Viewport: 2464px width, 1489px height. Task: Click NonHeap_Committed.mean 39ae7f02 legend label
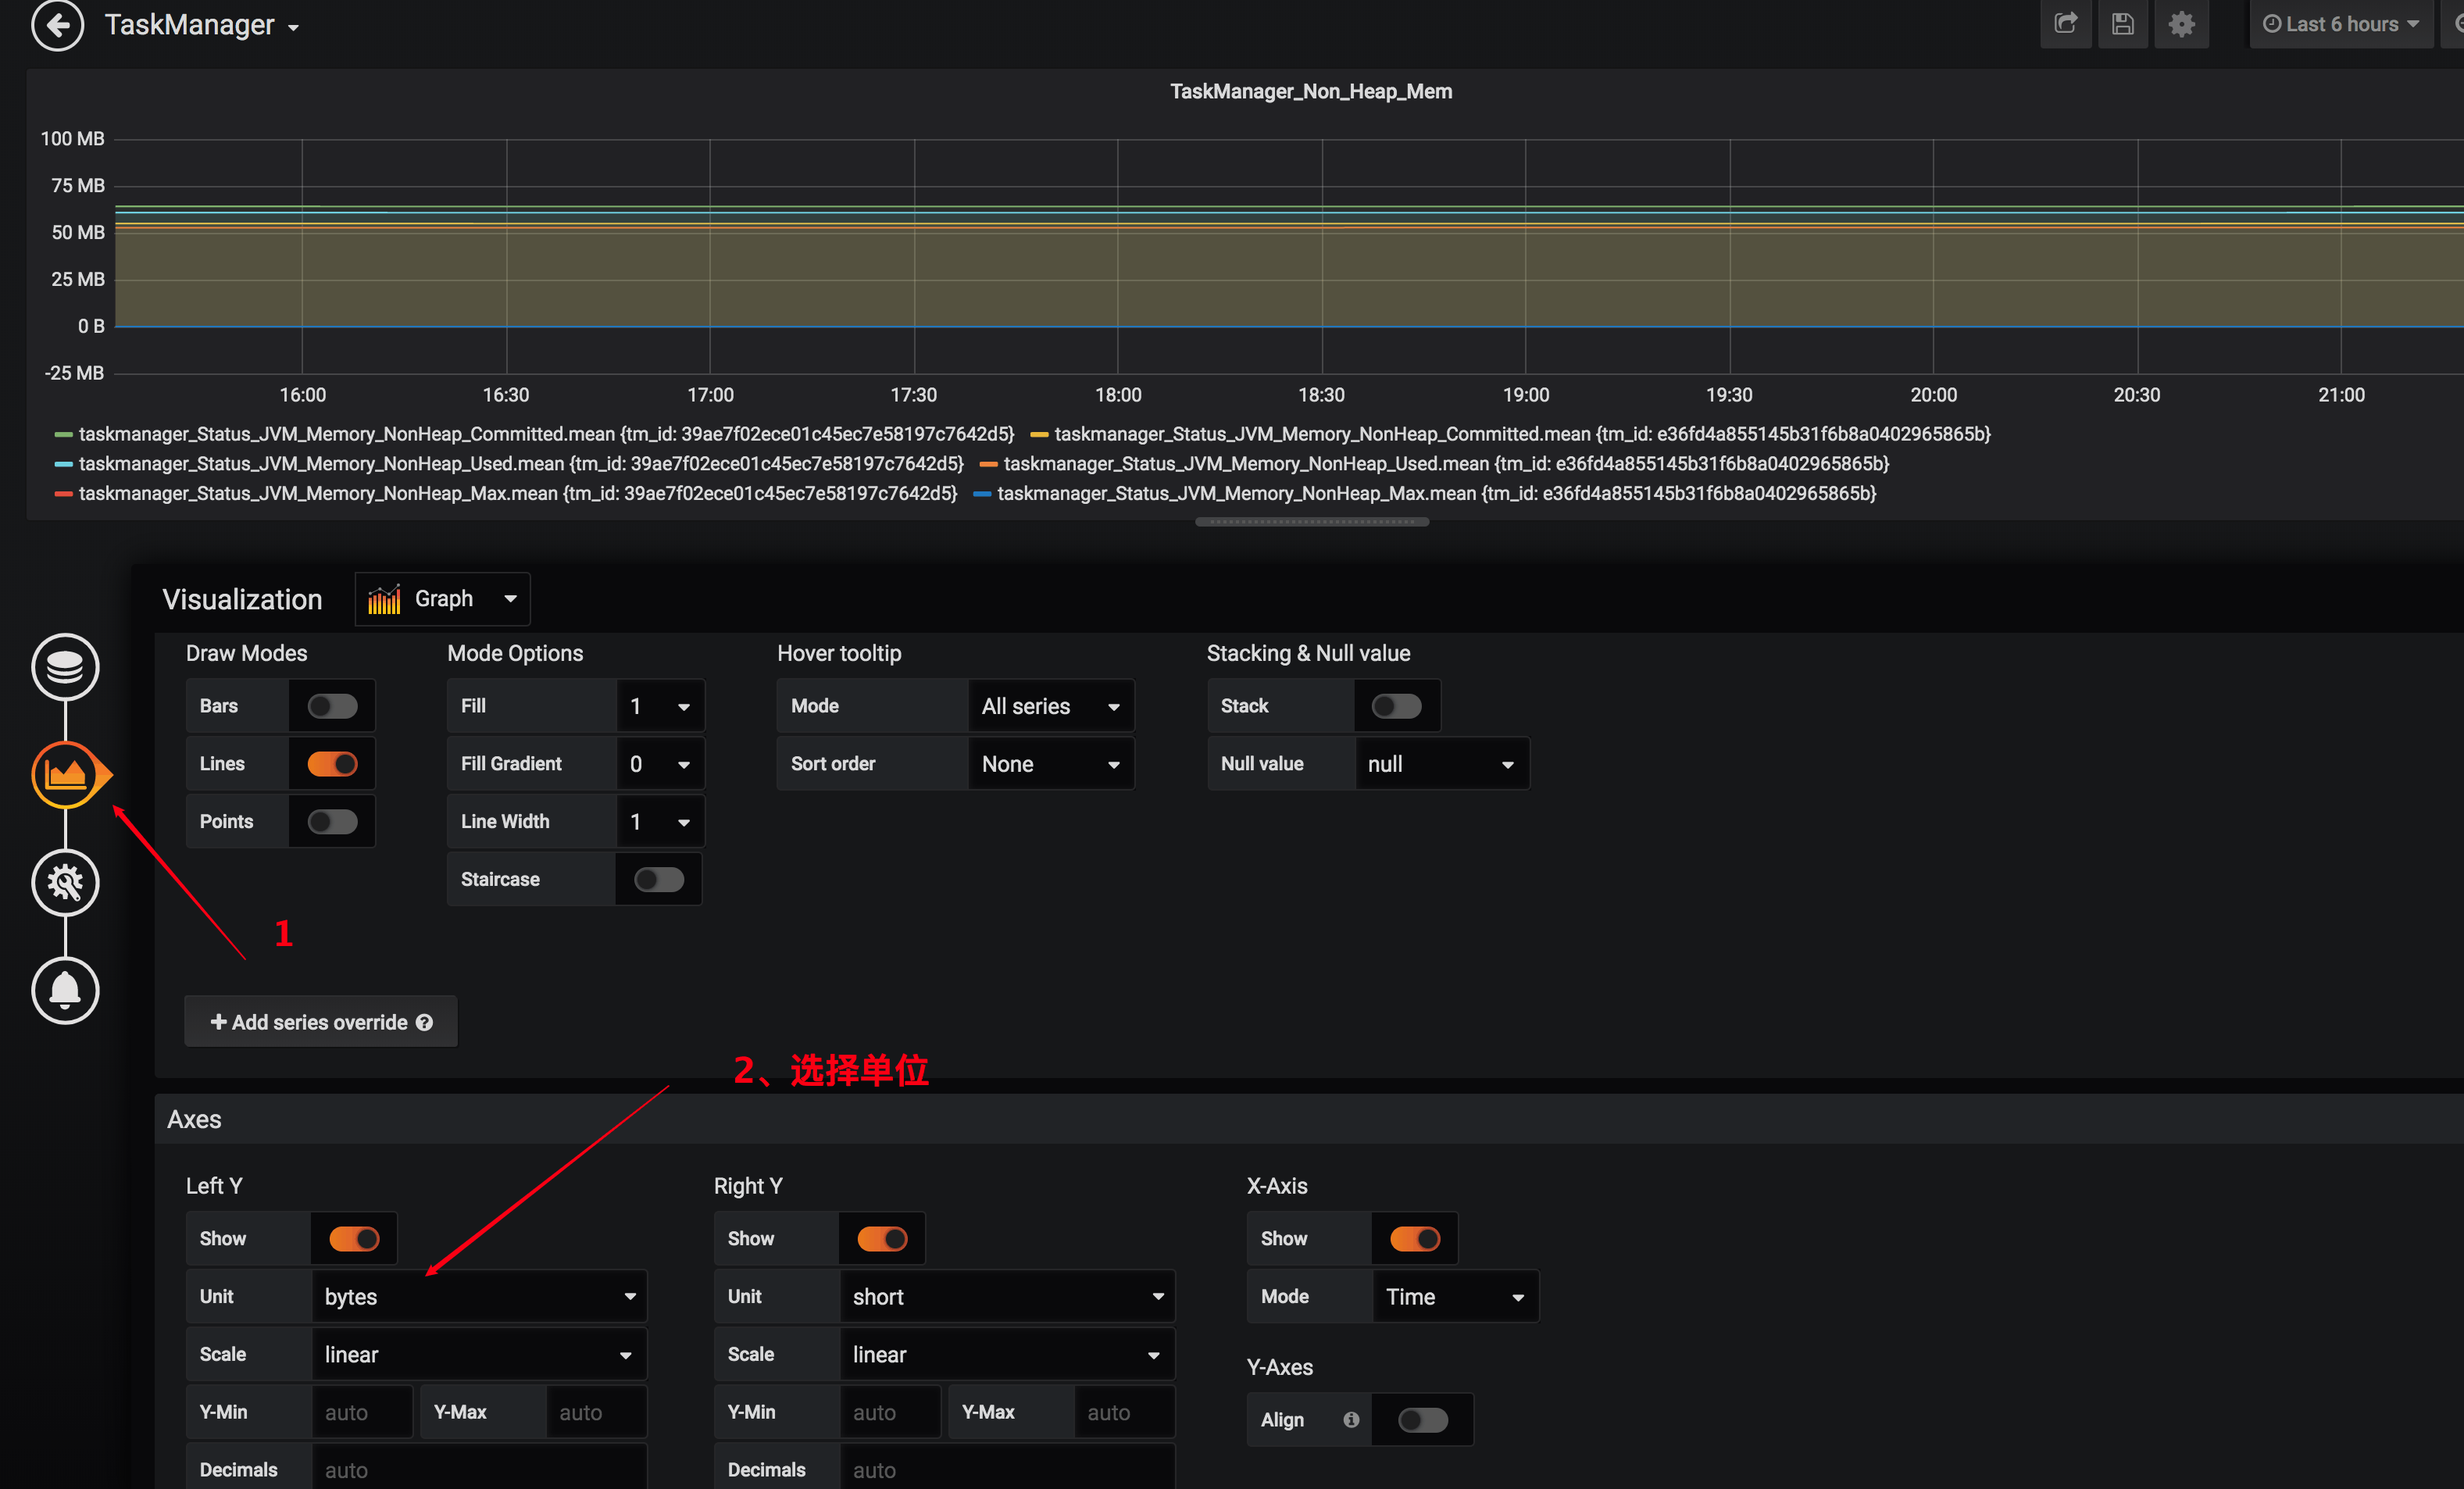(546, 434)
